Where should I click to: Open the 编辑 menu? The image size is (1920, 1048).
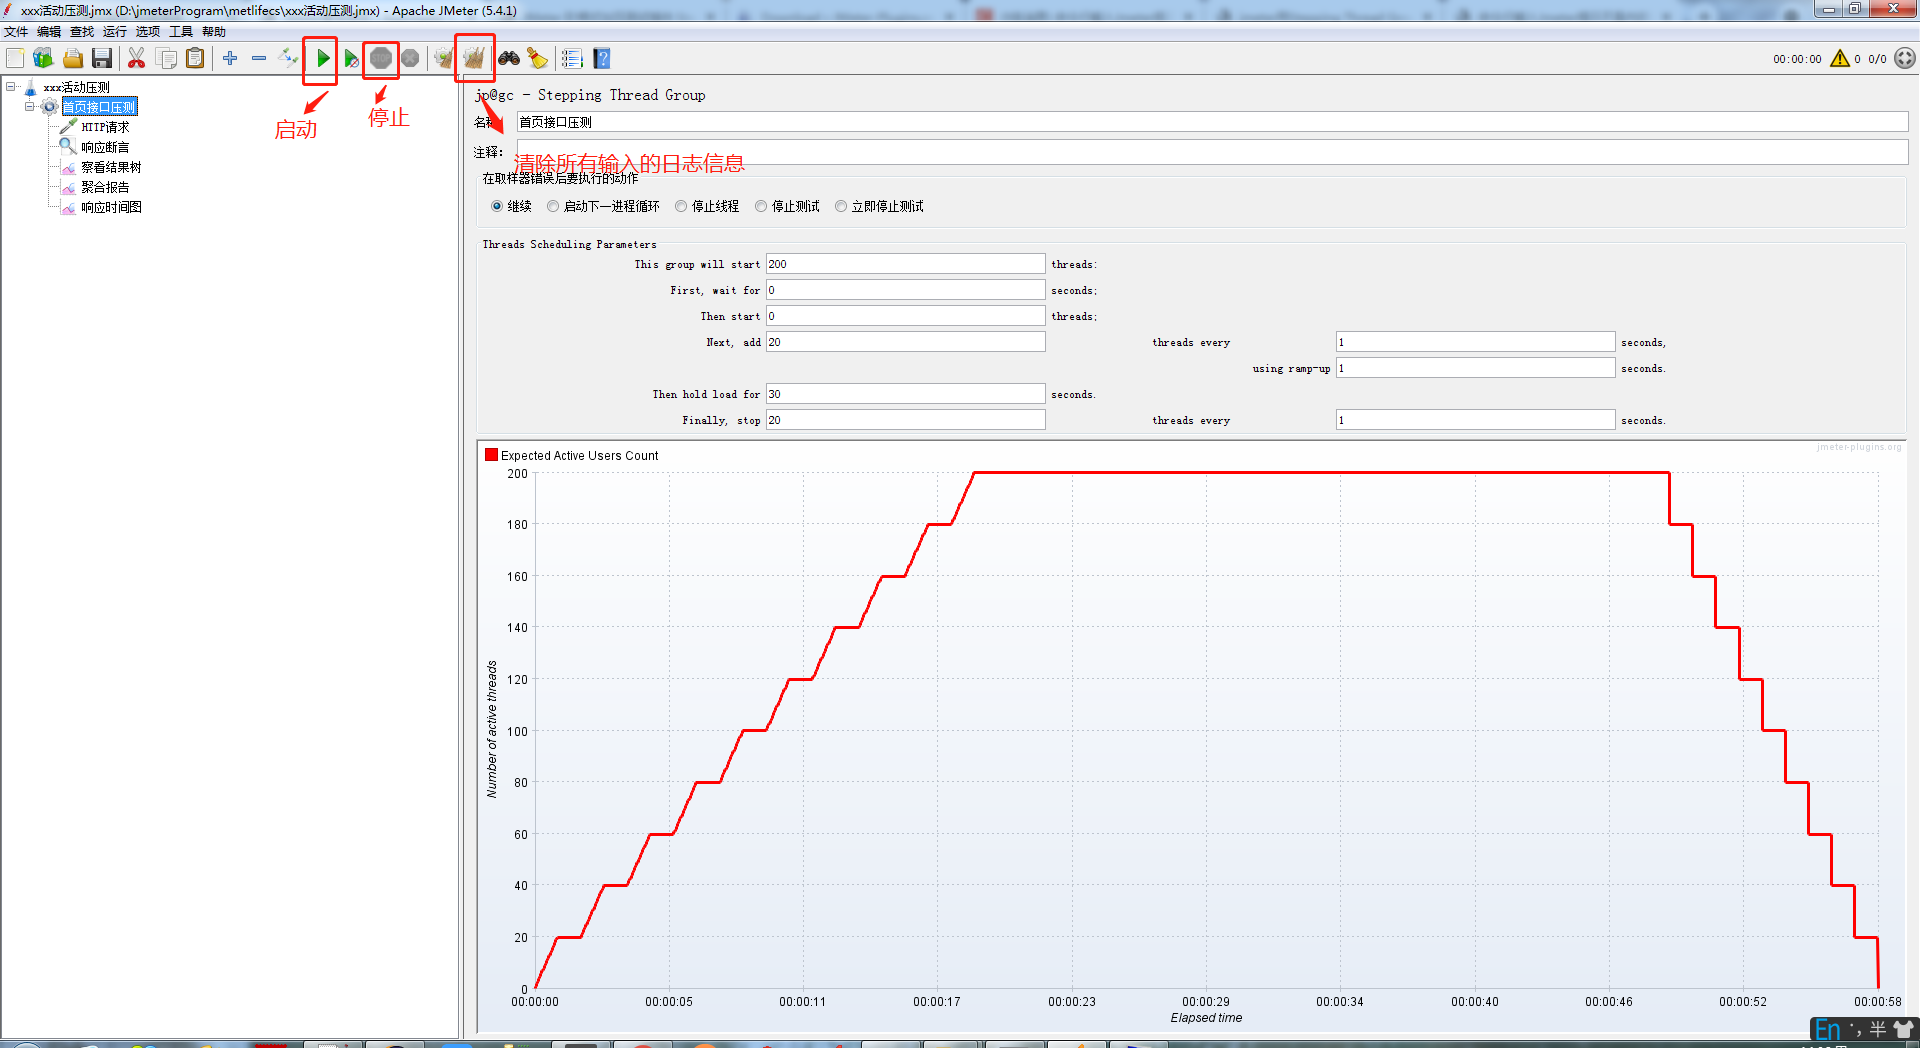click(x=49, y=31)
